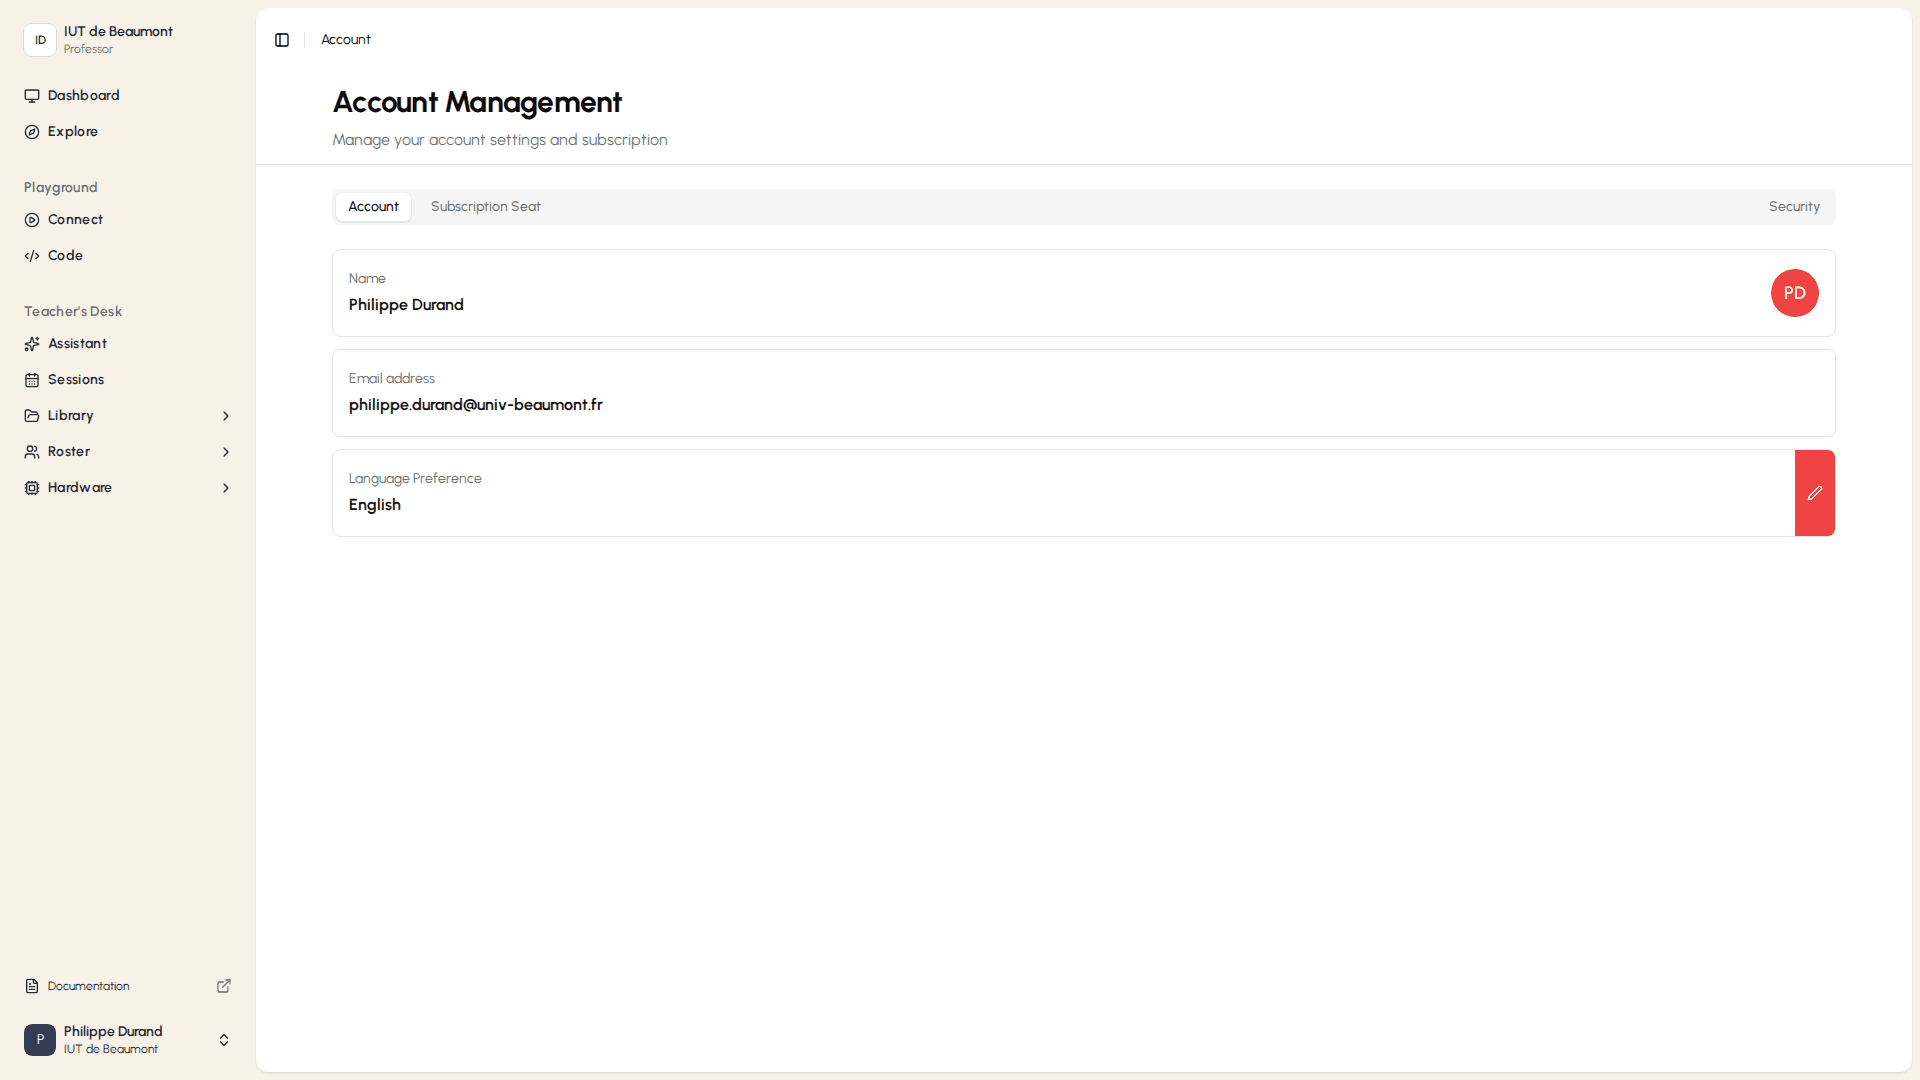The height and width of the screenshot is (1080, 1920).
Task: Expand the Library submenu chevron
Action: [226, 416]
